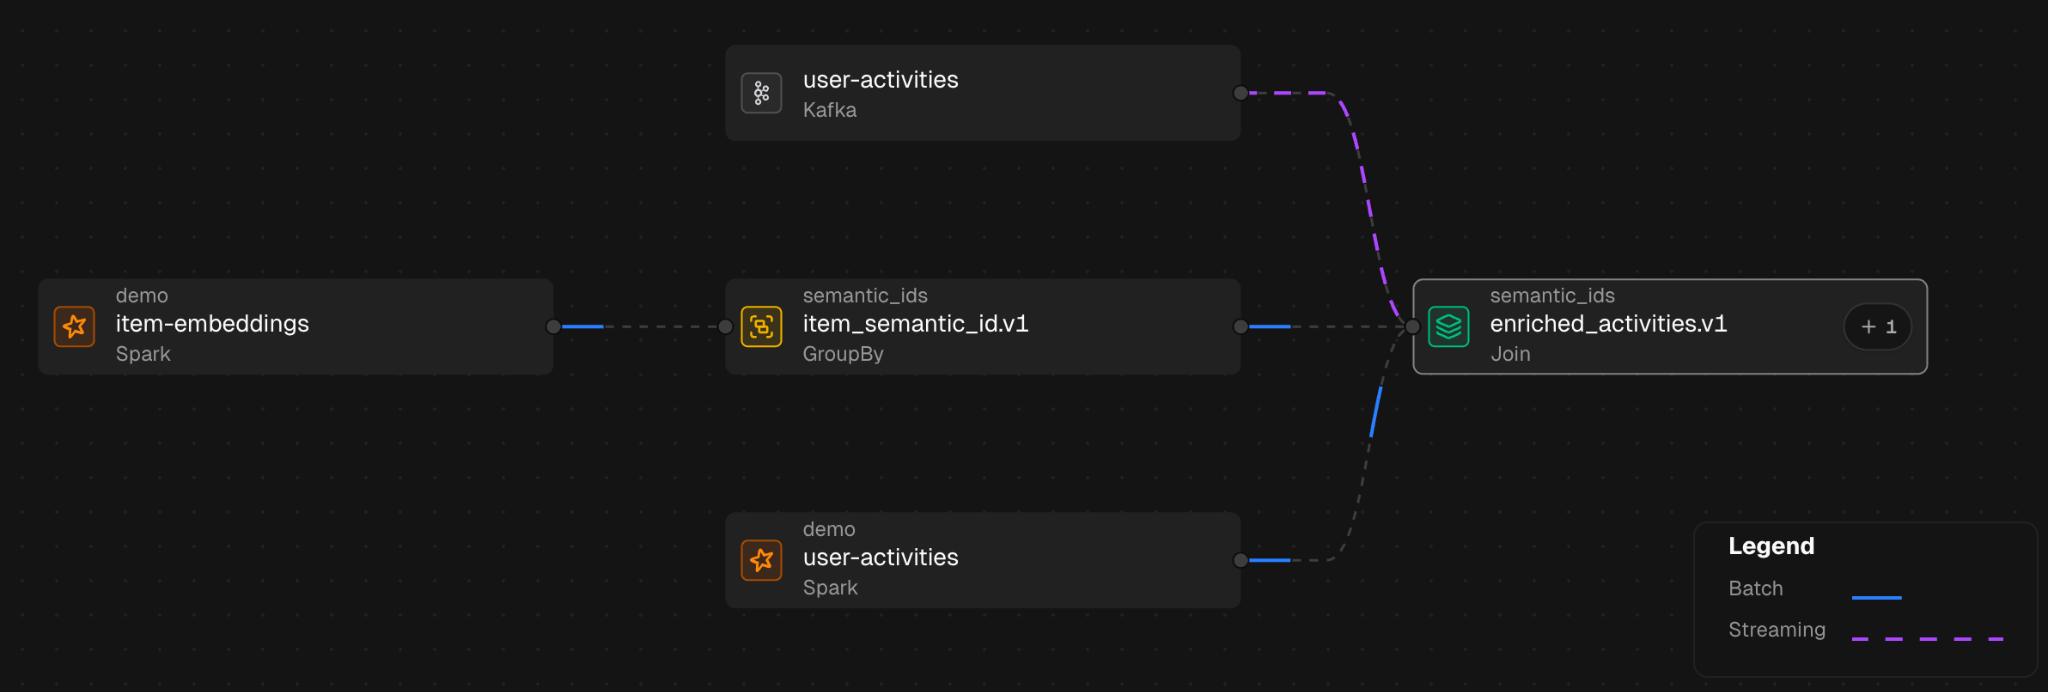Screen dimensions: 2048x692
Task: Select the item-embeddings node title
Action: (x=212, y=324)
